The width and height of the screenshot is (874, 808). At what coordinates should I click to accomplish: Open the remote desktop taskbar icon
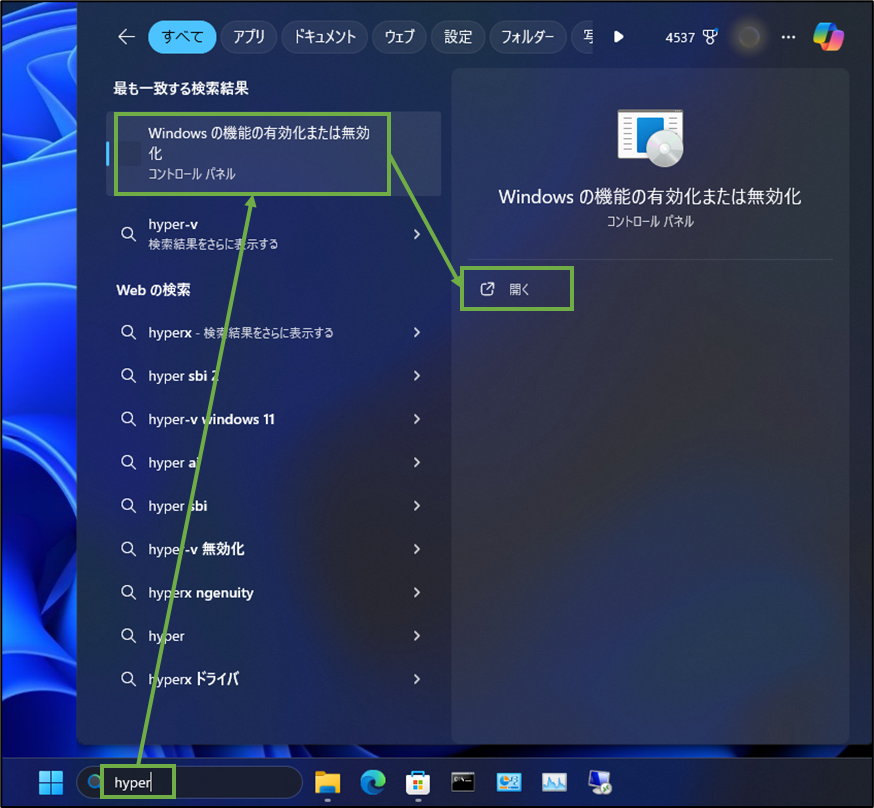pos(600,782)
